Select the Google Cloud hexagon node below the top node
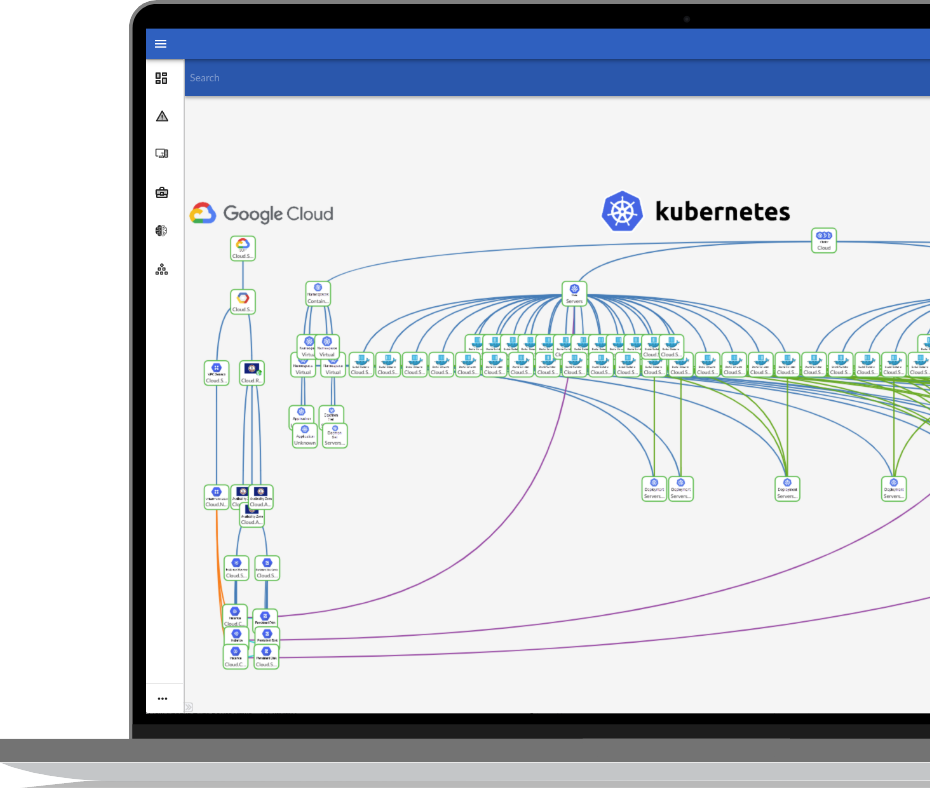930x788 pixels. point(243,302)
